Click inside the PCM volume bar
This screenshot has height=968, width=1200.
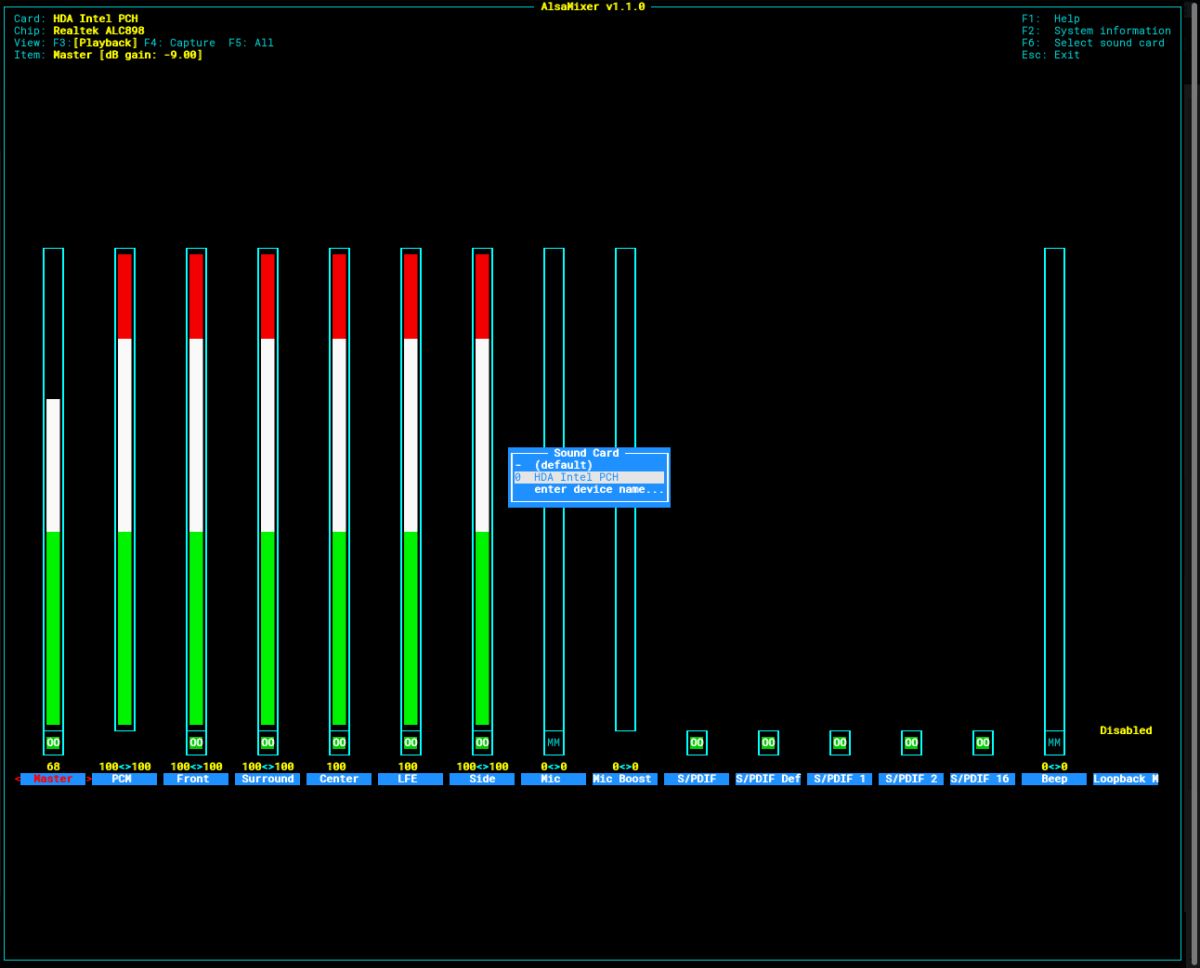tap(125, 489)
